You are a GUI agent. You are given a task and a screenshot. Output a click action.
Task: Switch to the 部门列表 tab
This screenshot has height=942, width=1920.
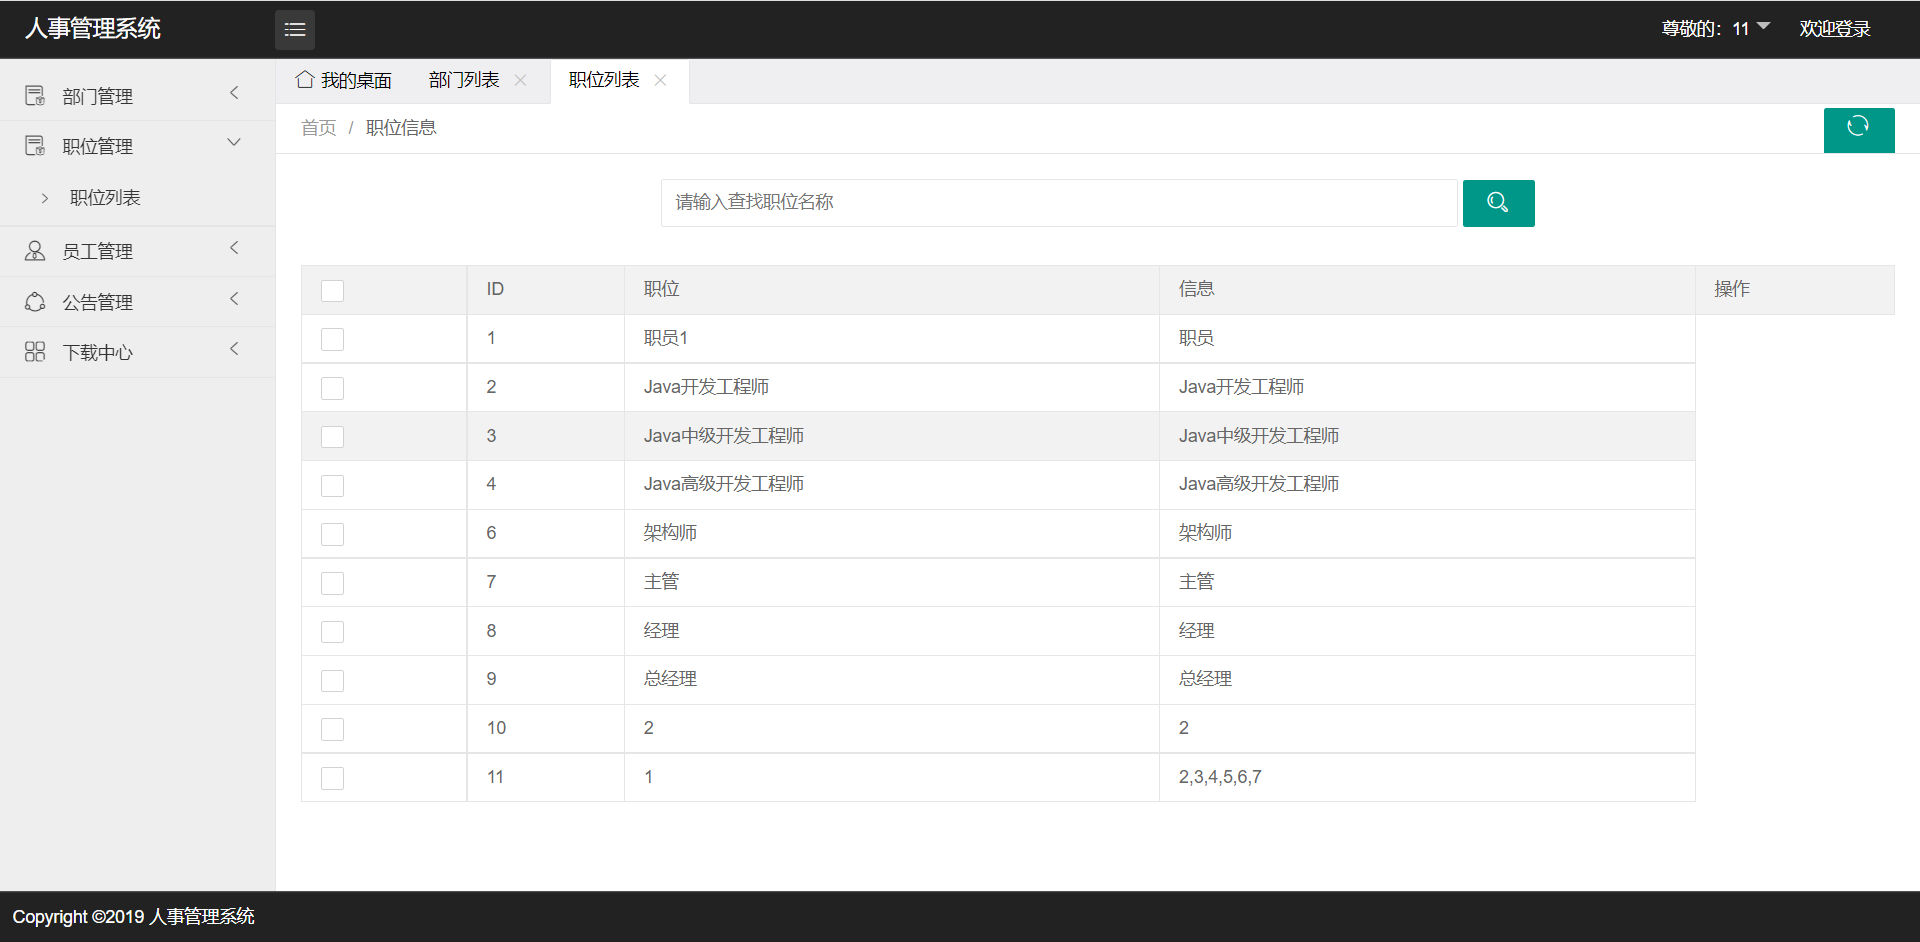coord(464,80)
